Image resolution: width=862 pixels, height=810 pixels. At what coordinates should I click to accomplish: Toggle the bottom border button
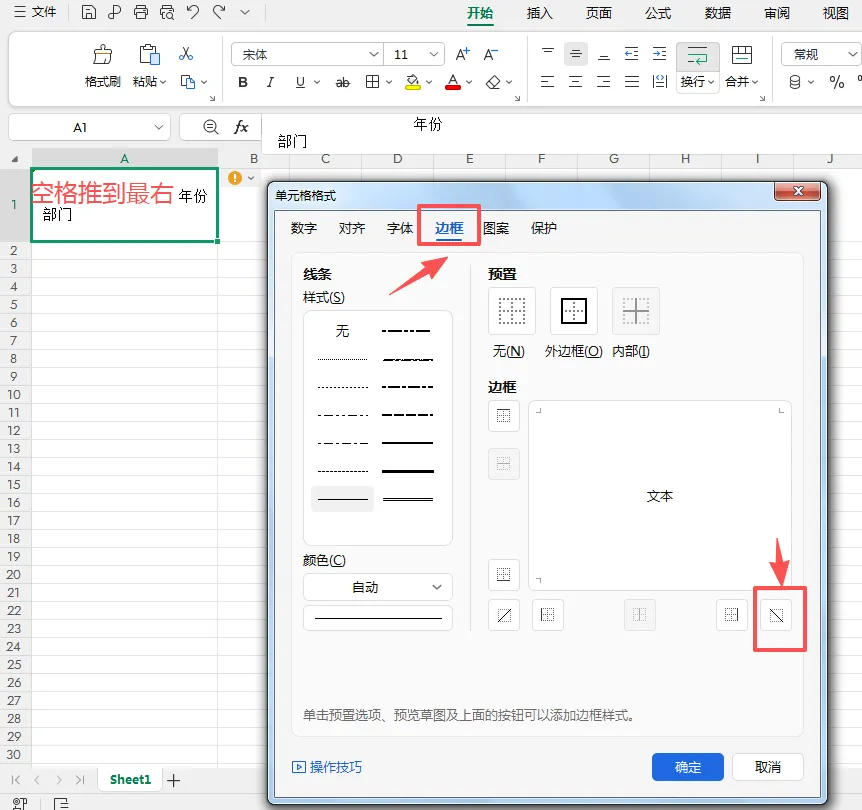coord(504,575)
